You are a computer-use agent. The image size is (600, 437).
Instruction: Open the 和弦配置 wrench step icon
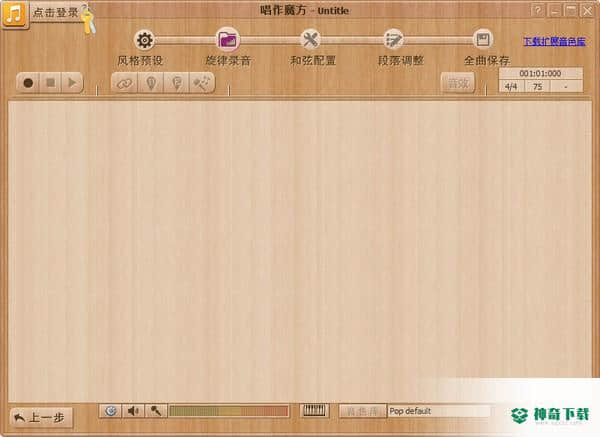[x=310, y=39]
